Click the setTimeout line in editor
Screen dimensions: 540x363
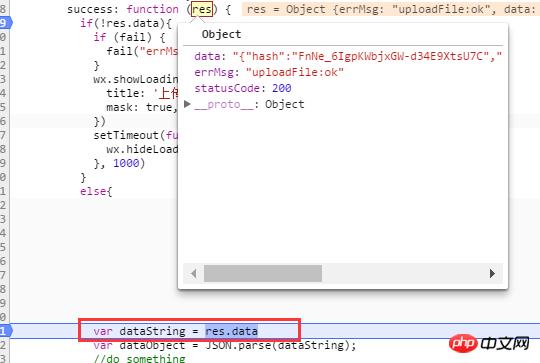pyautogui.click(x=136, y=135)
